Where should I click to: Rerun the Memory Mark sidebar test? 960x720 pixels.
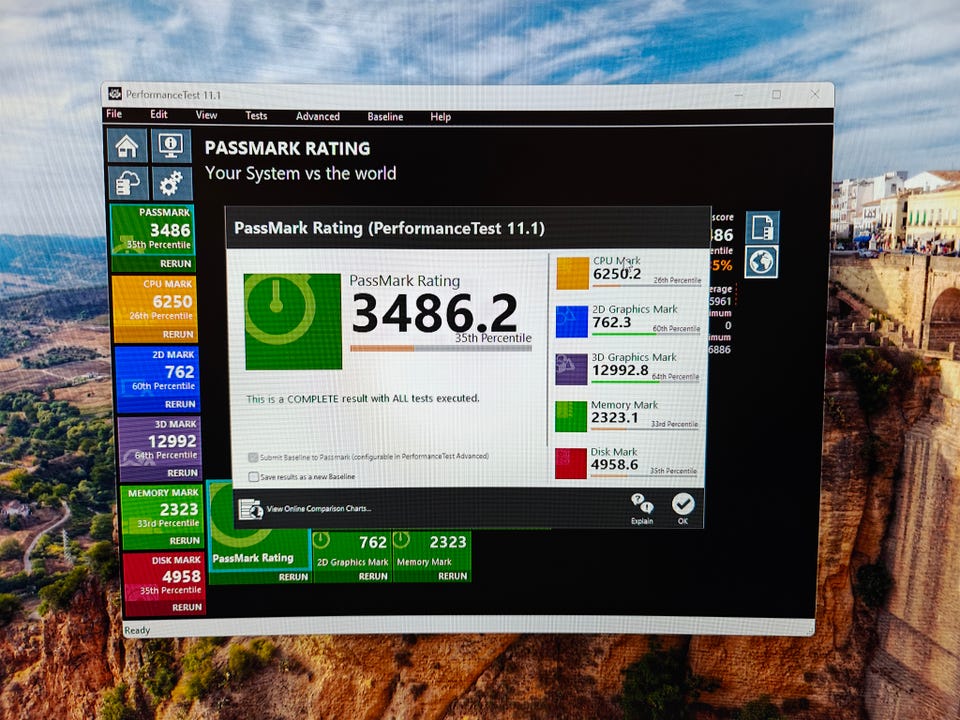coord(184,541)
